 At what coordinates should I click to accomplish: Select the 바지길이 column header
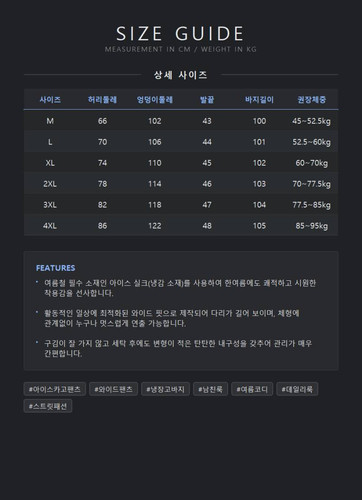[259, 100]
